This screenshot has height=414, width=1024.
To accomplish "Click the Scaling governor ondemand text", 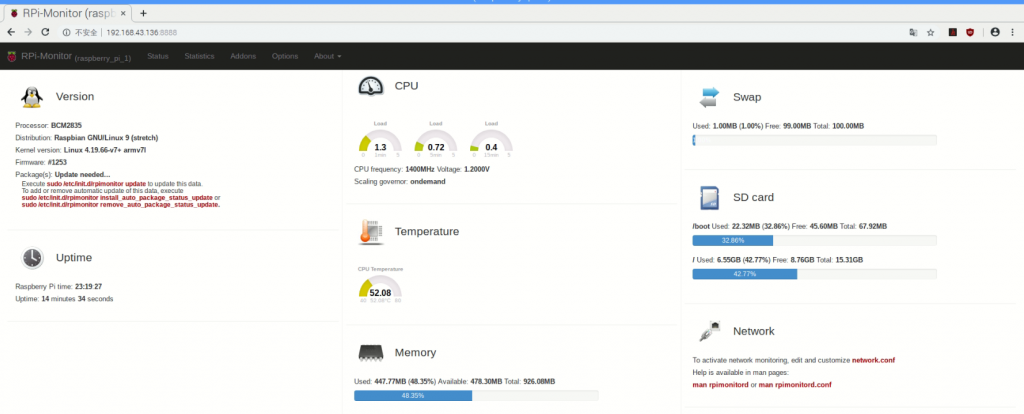I will 400,182.
